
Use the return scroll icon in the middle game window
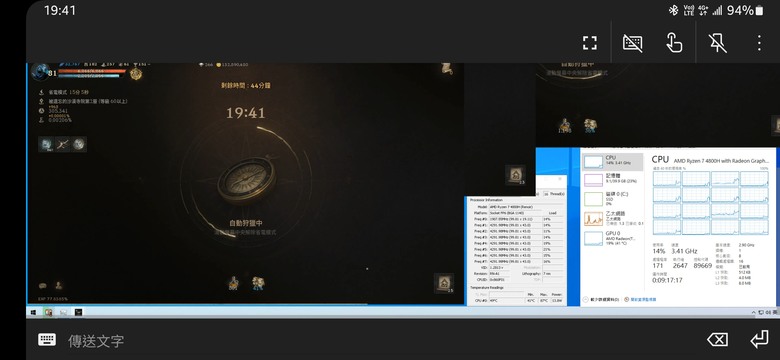[515, 175]
